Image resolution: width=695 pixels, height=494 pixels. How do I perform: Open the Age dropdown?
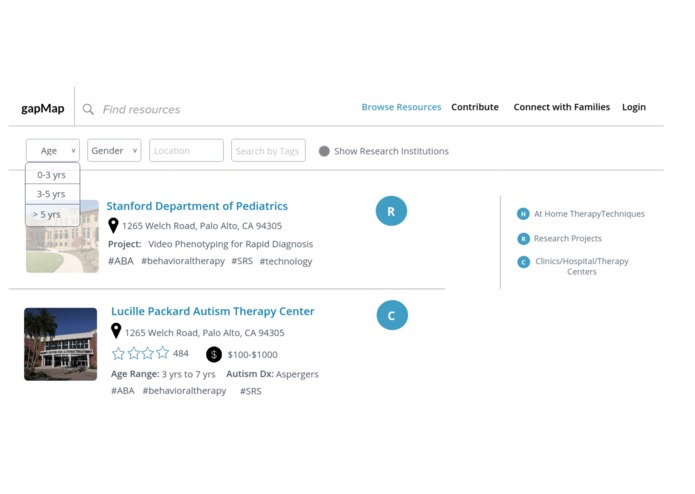53,151
